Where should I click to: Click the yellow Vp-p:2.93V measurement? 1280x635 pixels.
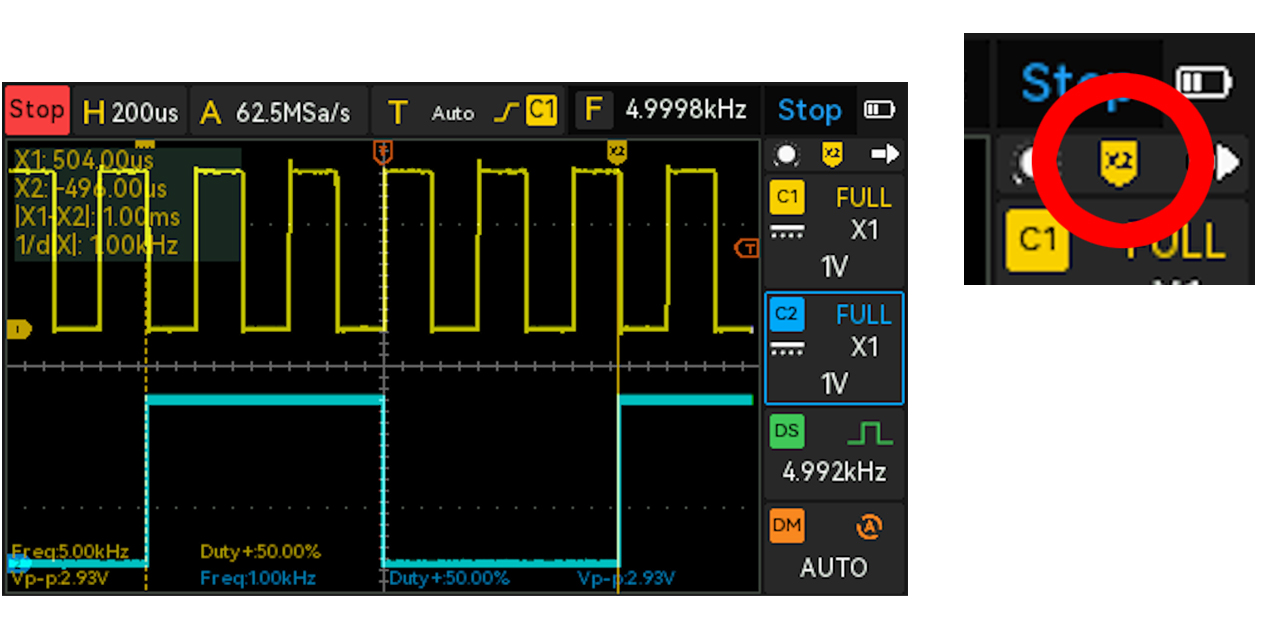[x=59, y=578]
